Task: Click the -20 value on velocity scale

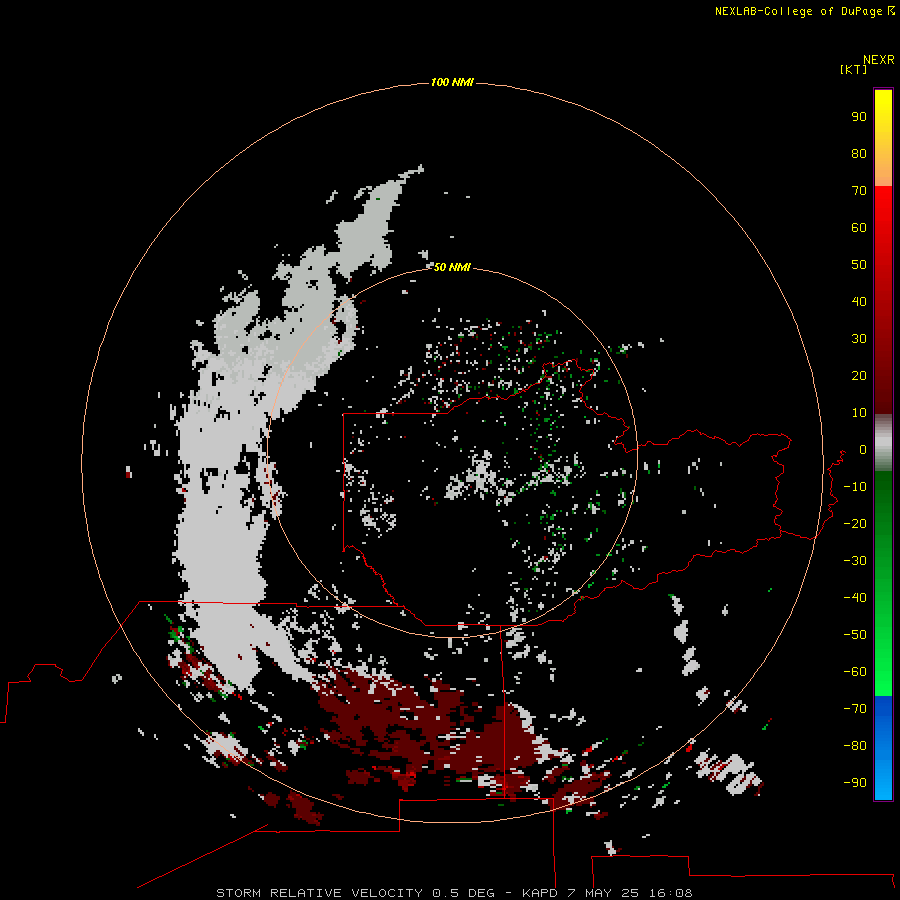Action: (855, 523)
